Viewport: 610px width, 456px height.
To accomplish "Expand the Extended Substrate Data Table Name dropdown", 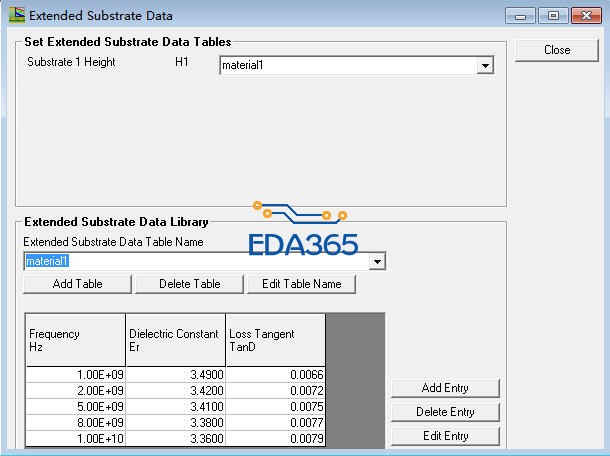I will [377, 261].
